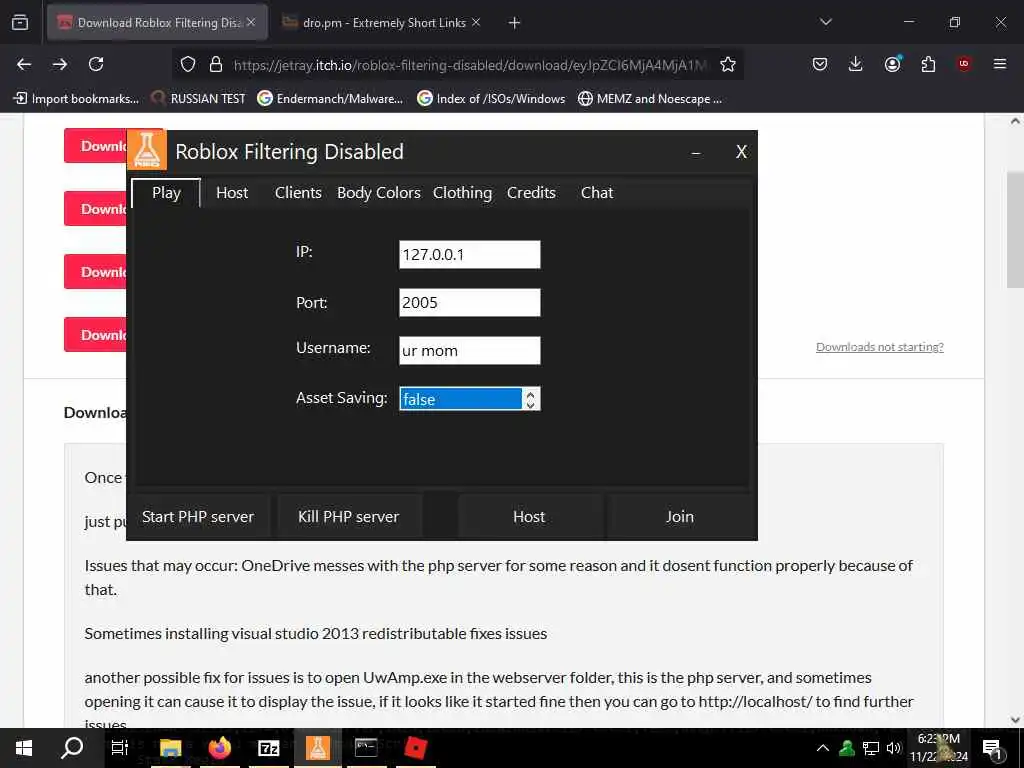Open Windows taskbar search

pyautogui.click(x=72, y=748)
